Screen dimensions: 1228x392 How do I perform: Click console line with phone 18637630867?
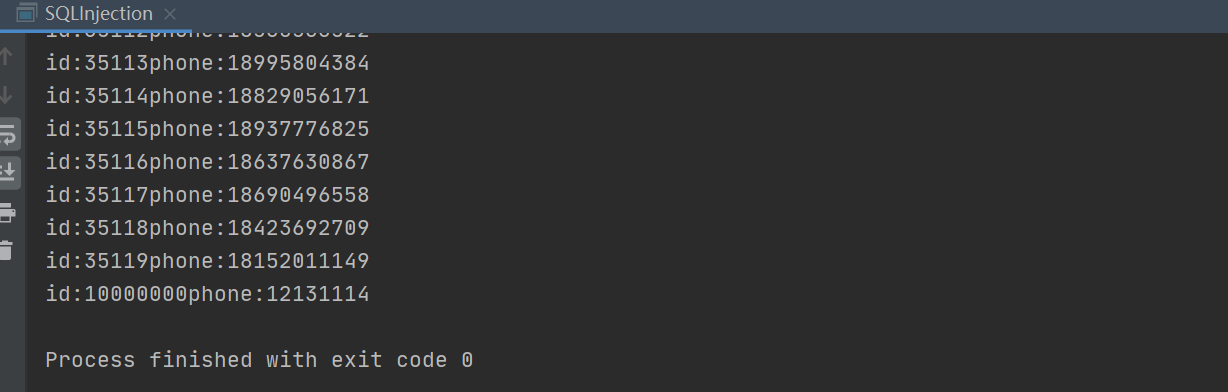pos(208,162)
